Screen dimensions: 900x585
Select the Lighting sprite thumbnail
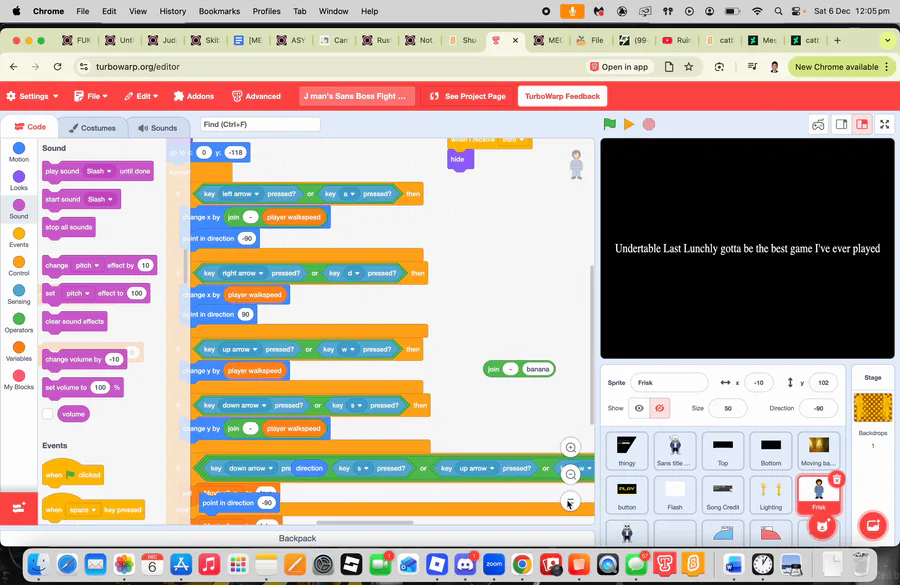point(770,494)
